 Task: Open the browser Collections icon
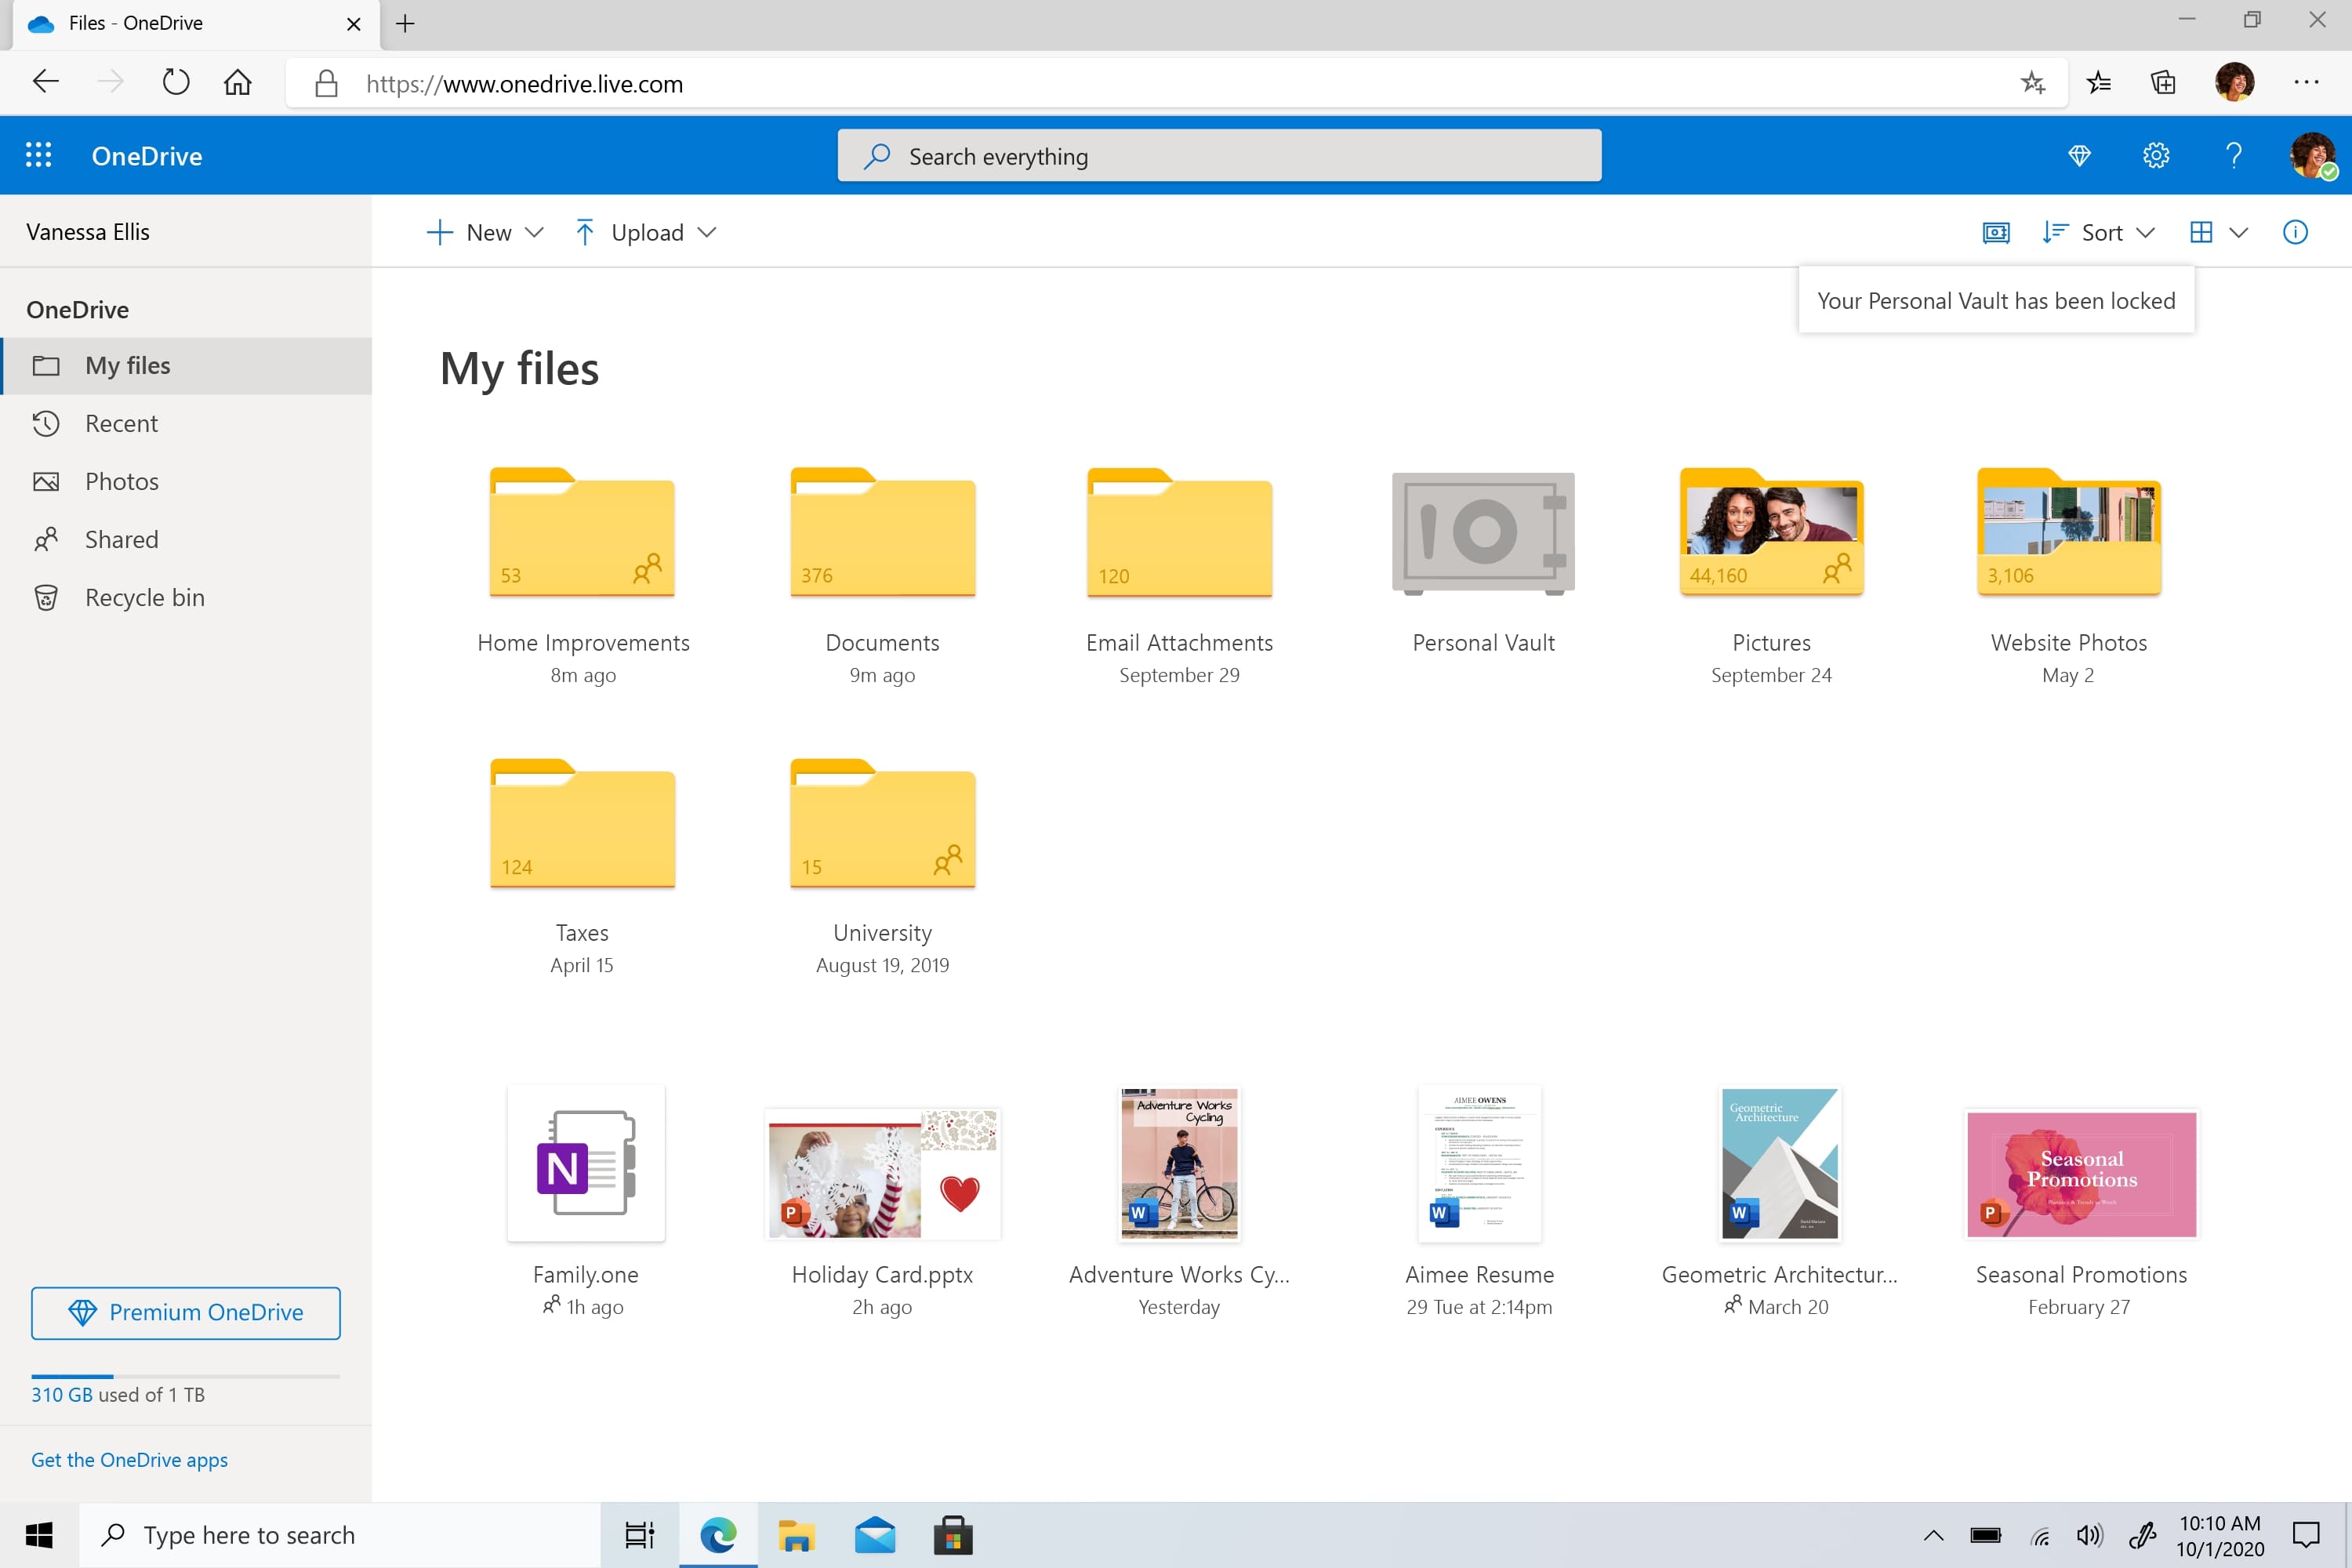2164,82
